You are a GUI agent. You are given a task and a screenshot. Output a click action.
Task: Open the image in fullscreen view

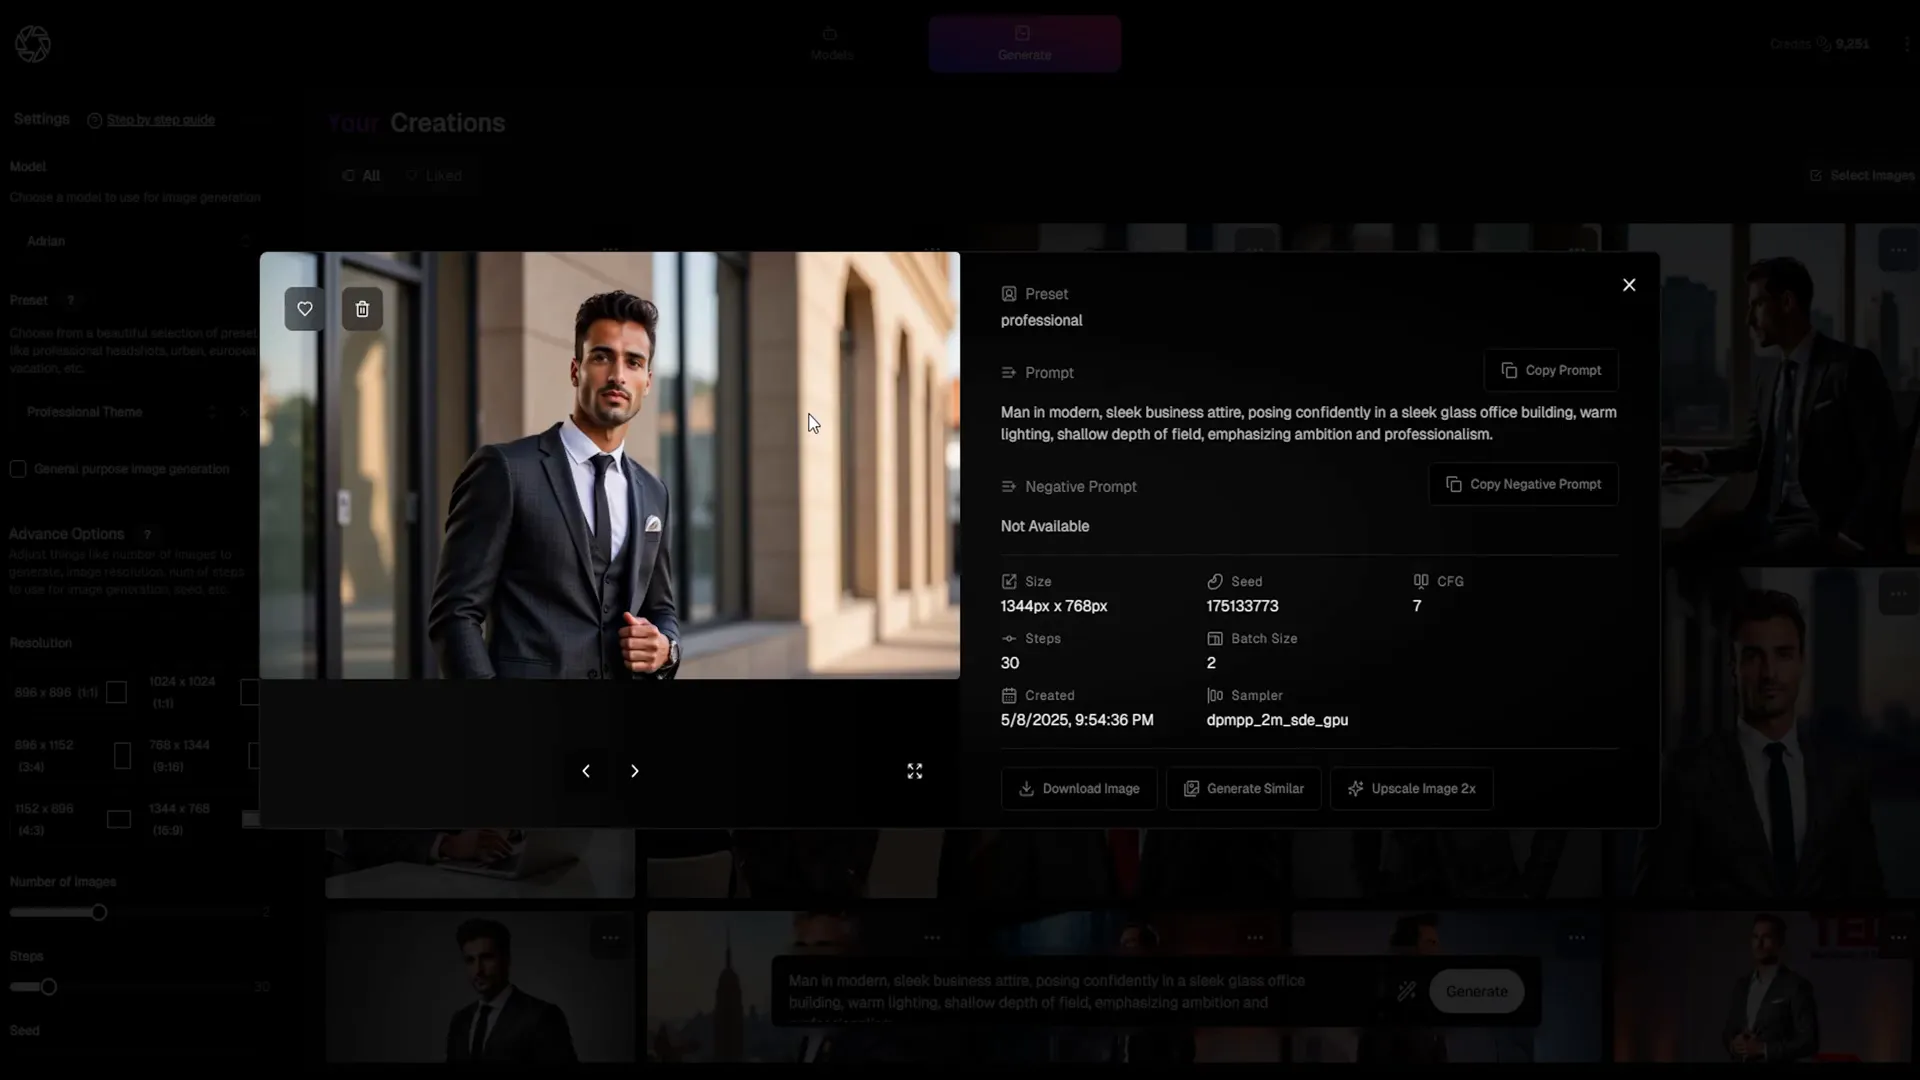tap(914, 771)
